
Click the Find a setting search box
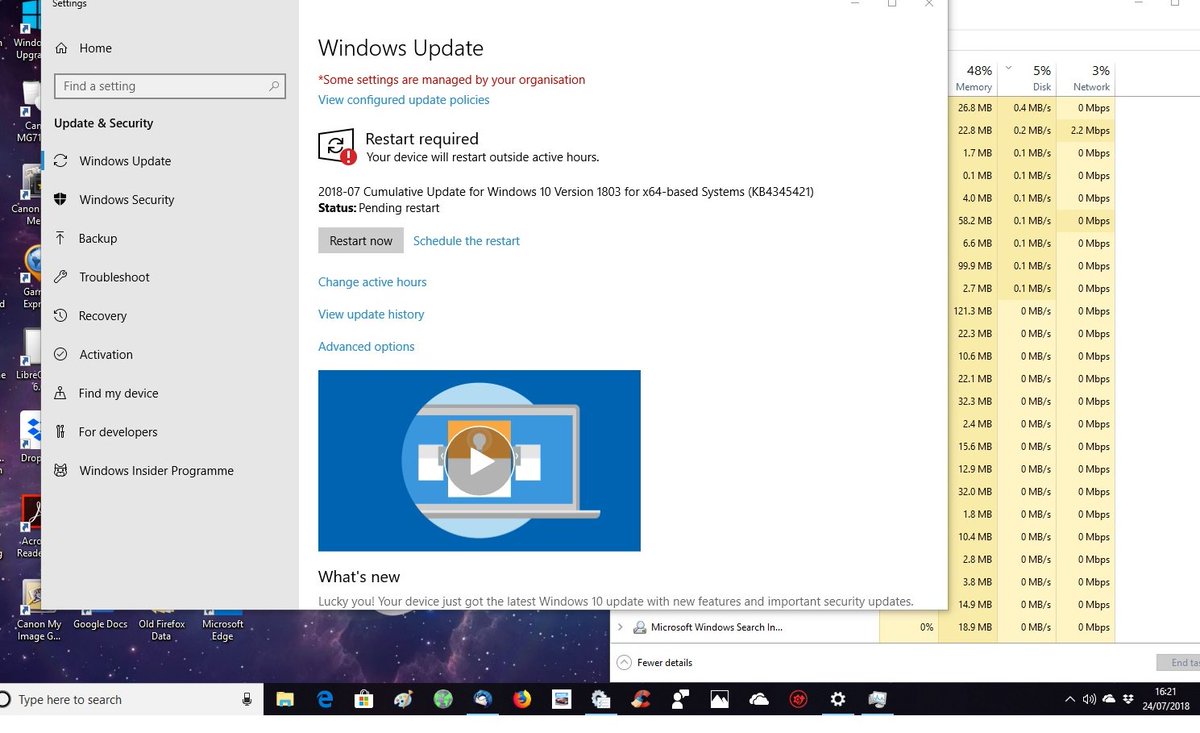click(170, 87)
